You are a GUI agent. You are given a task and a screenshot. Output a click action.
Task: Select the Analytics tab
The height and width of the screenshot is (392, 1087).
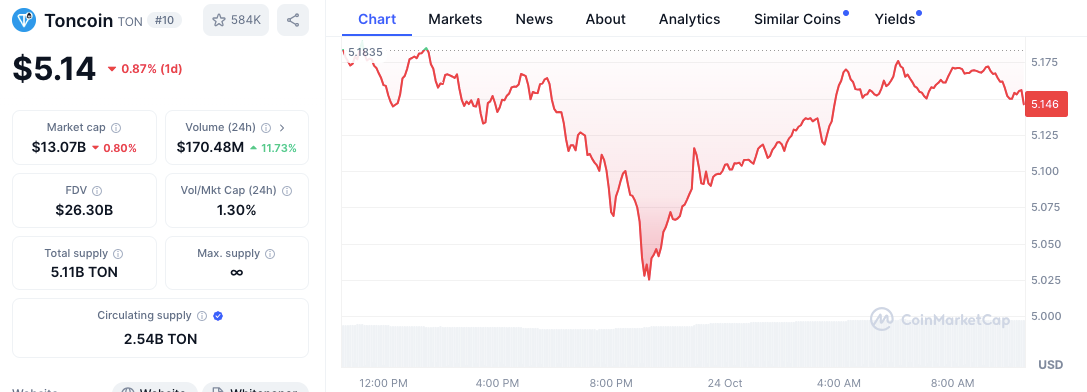pos(689,19)
